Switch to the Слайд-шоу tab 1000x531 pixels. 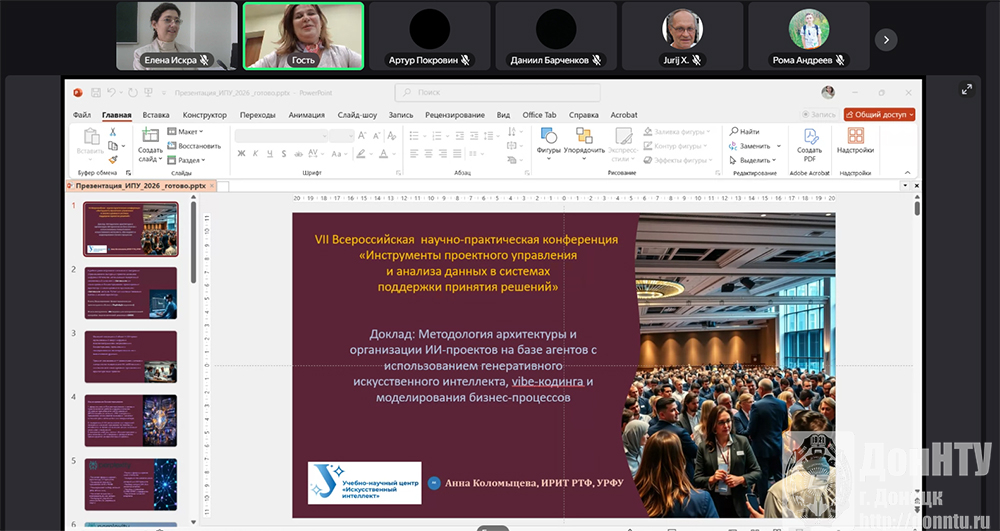click(357, 115)
